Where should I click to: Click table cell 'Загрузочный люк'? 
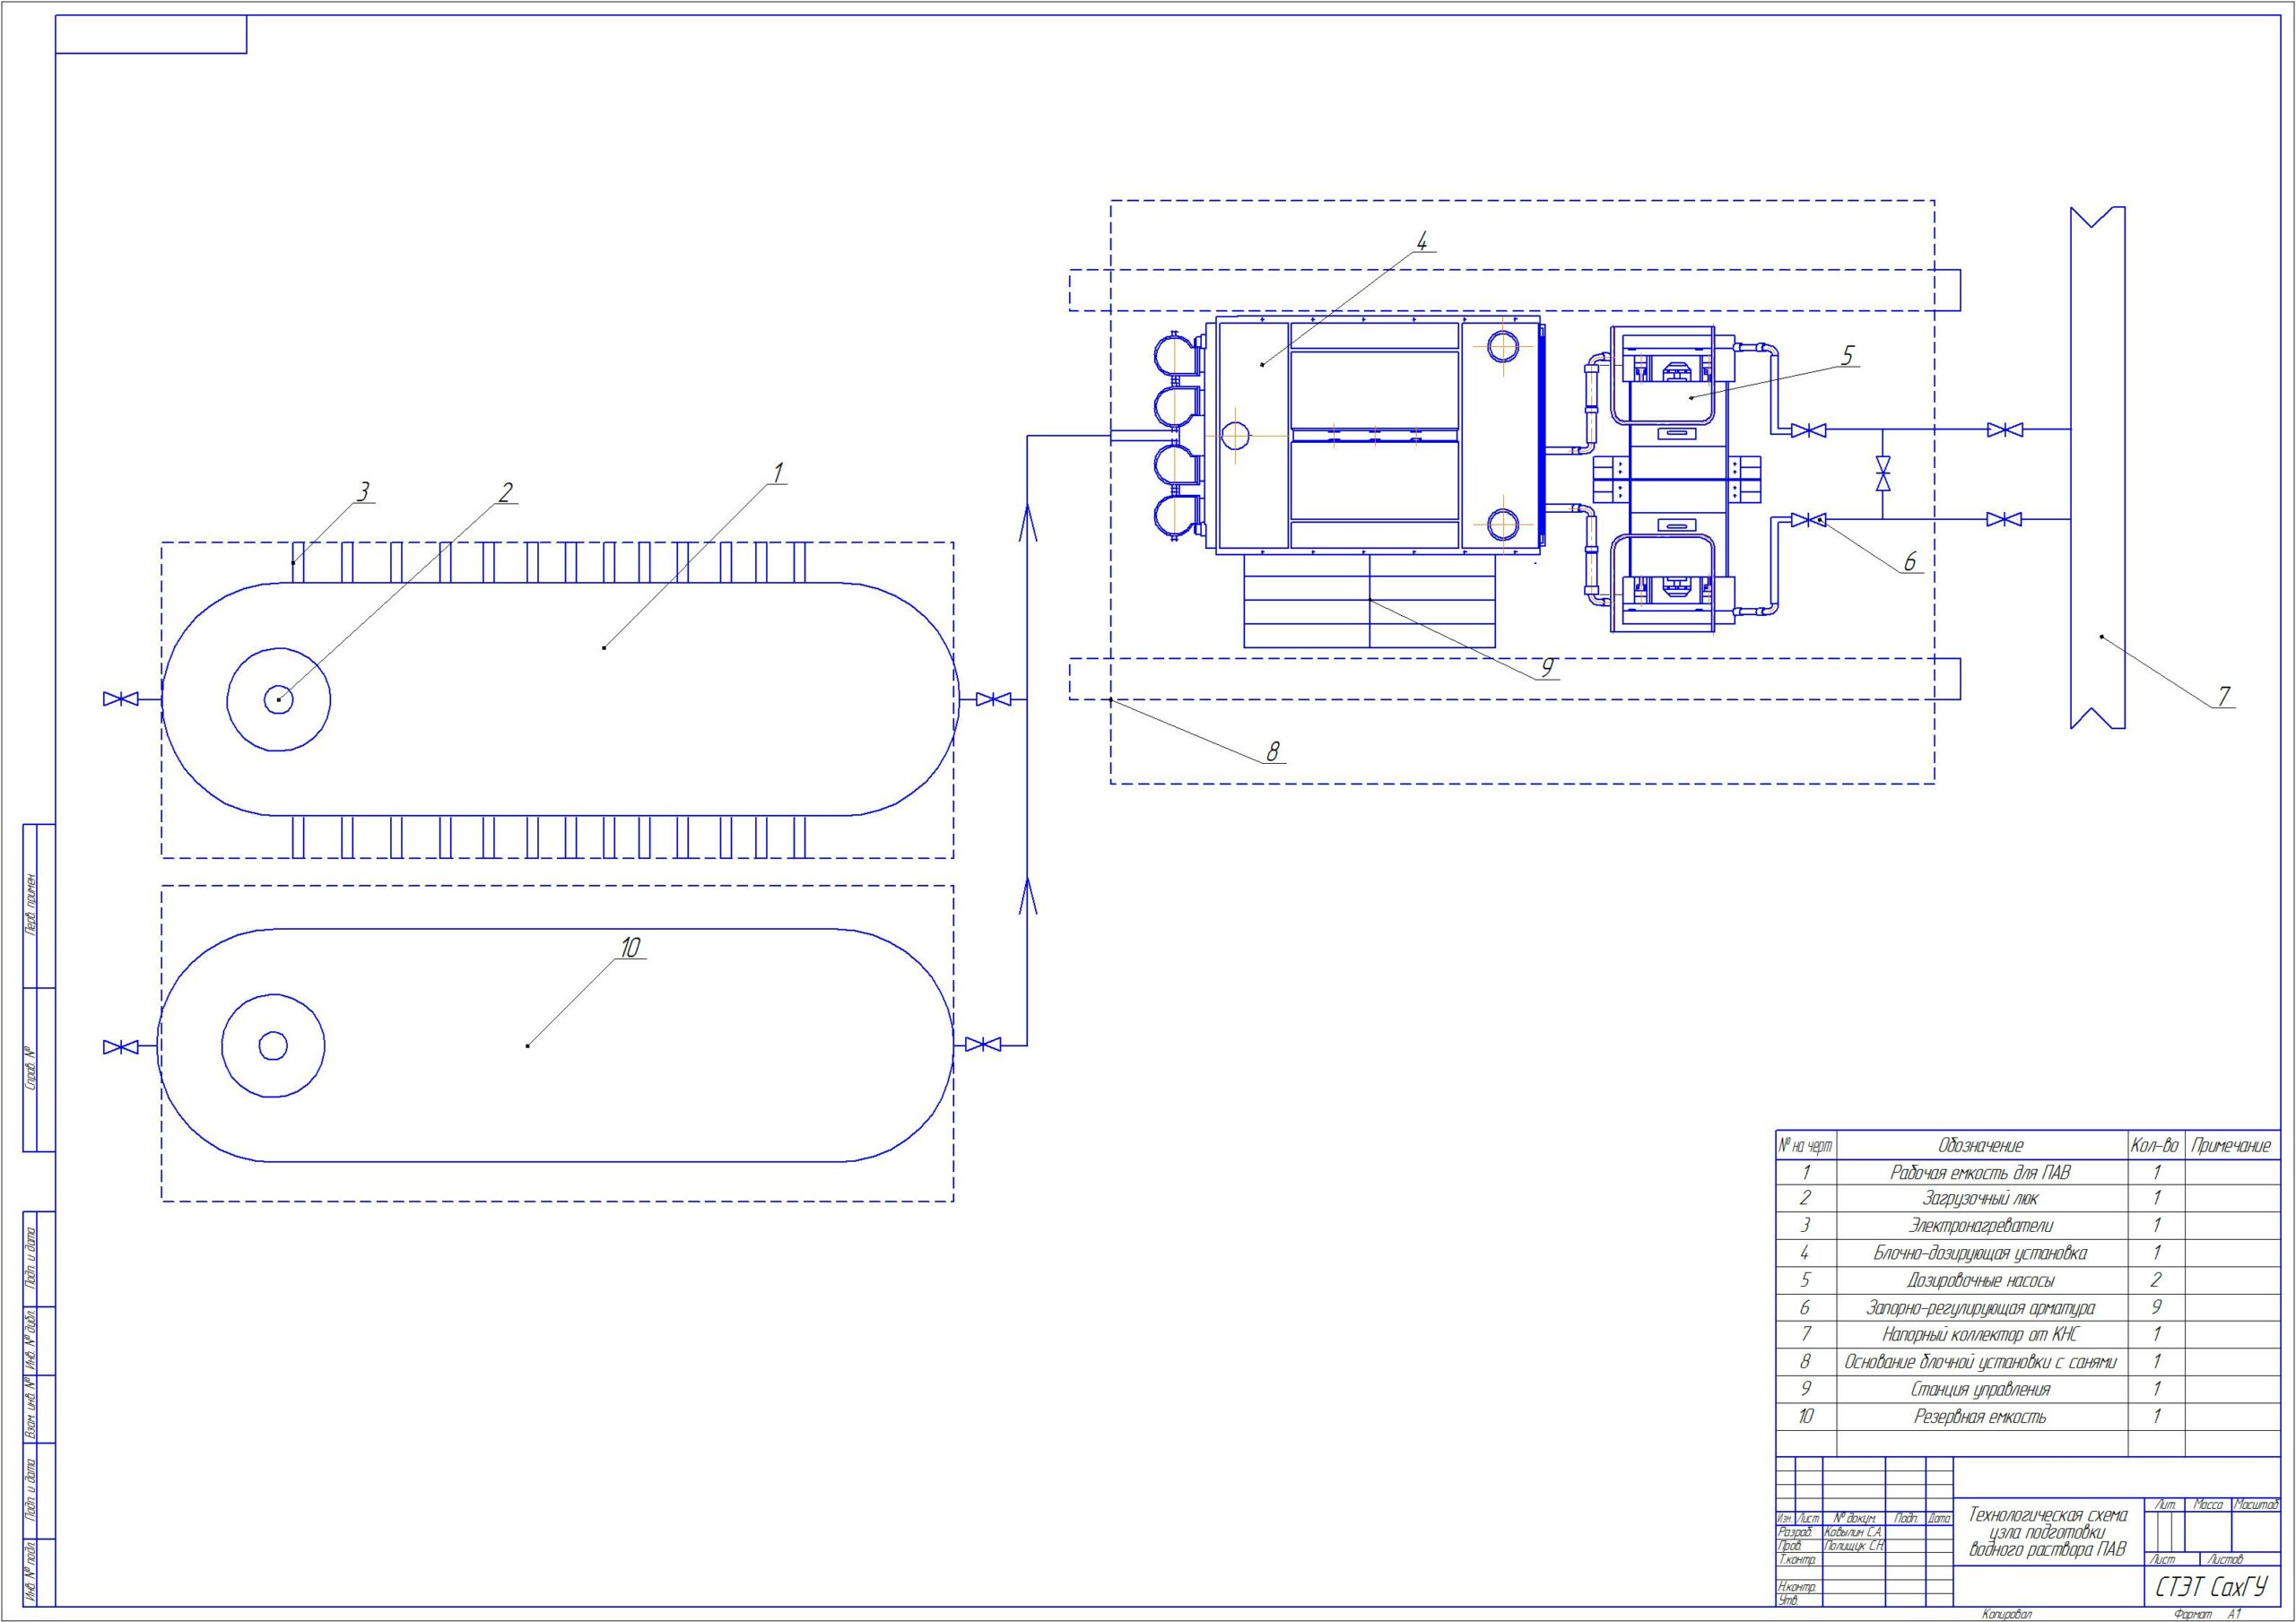tap(1981, 1199)
